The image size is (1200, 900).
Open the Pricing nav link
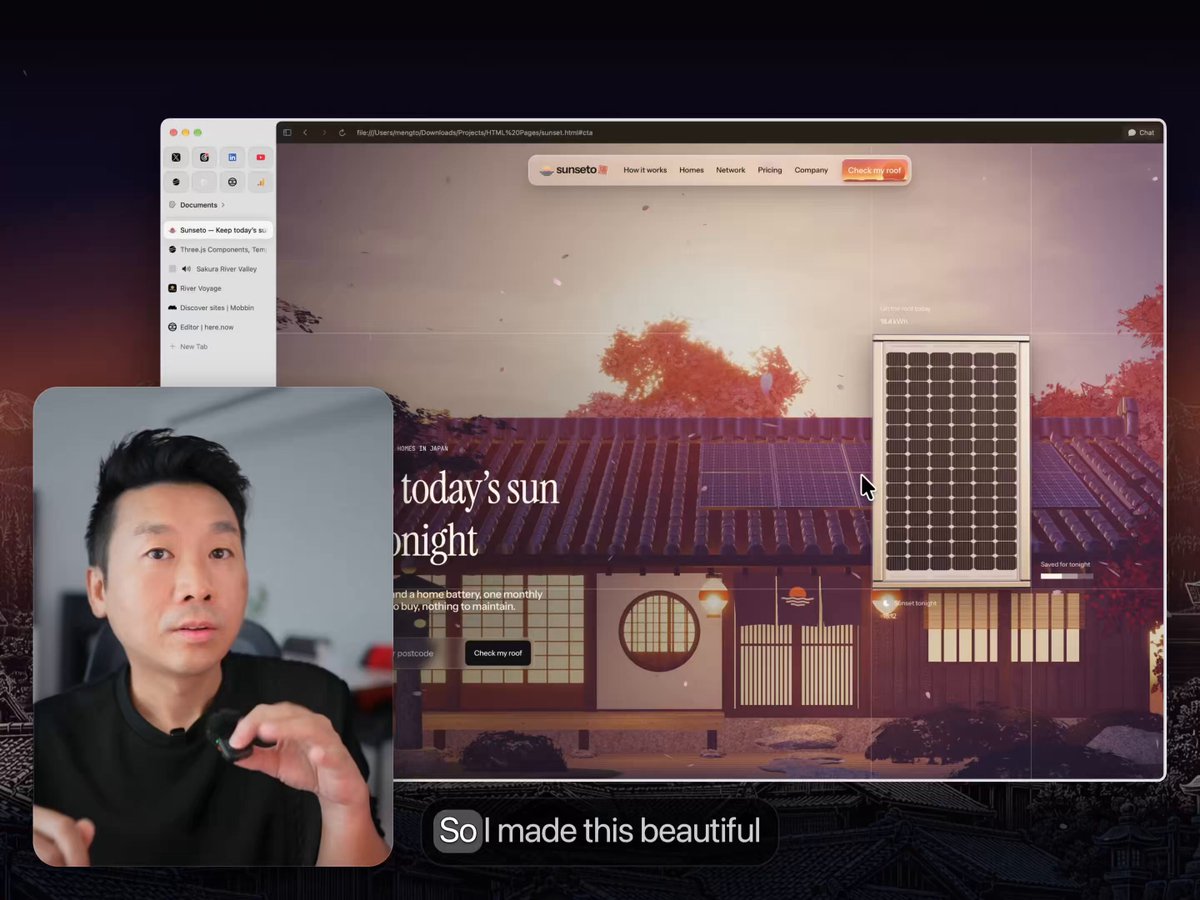[770, 170]
